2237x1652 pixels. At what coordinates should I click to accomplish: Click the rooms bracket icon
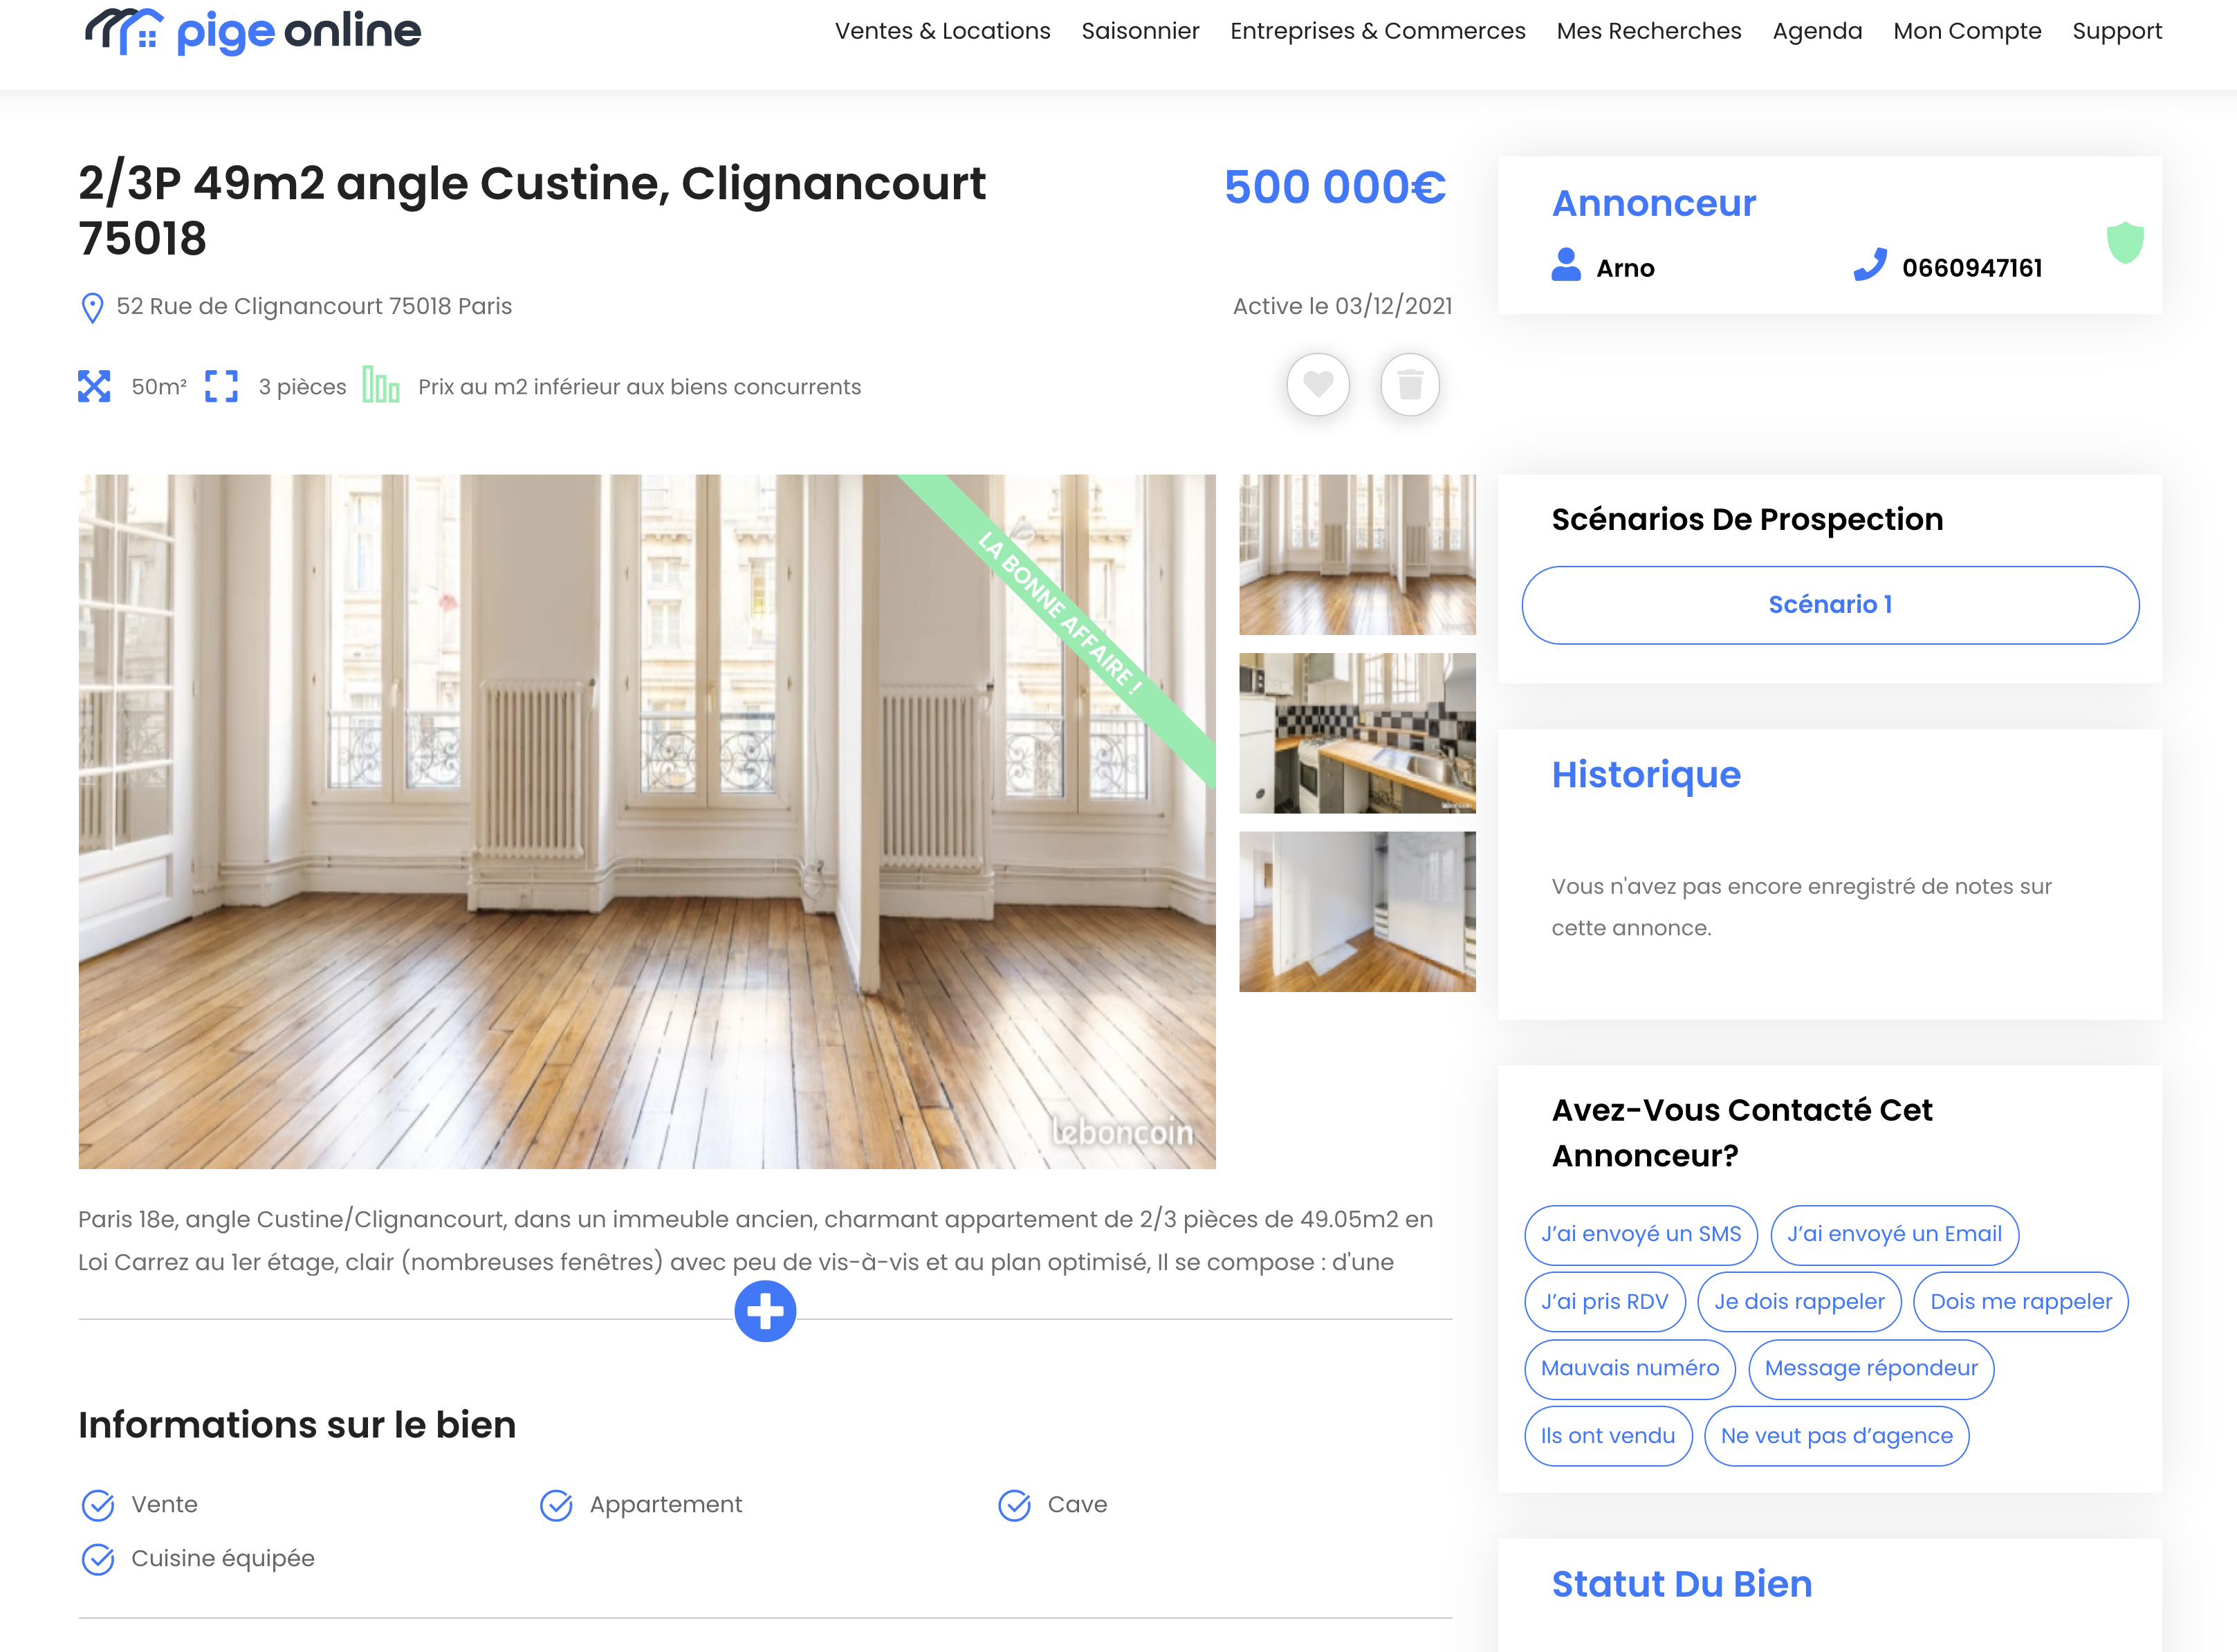click(221, 386)
